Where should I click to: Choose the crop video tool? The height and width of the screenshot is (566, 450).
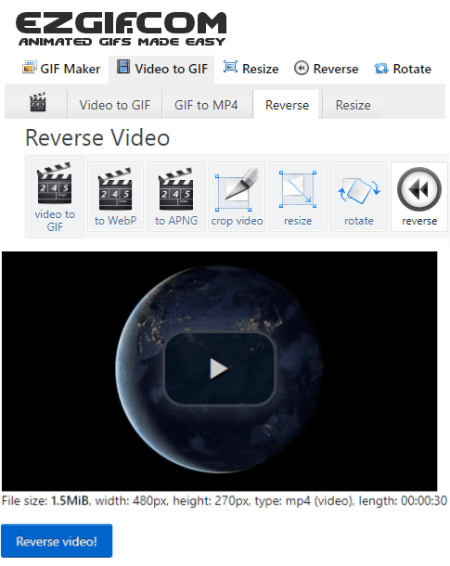tap(237, 197)
